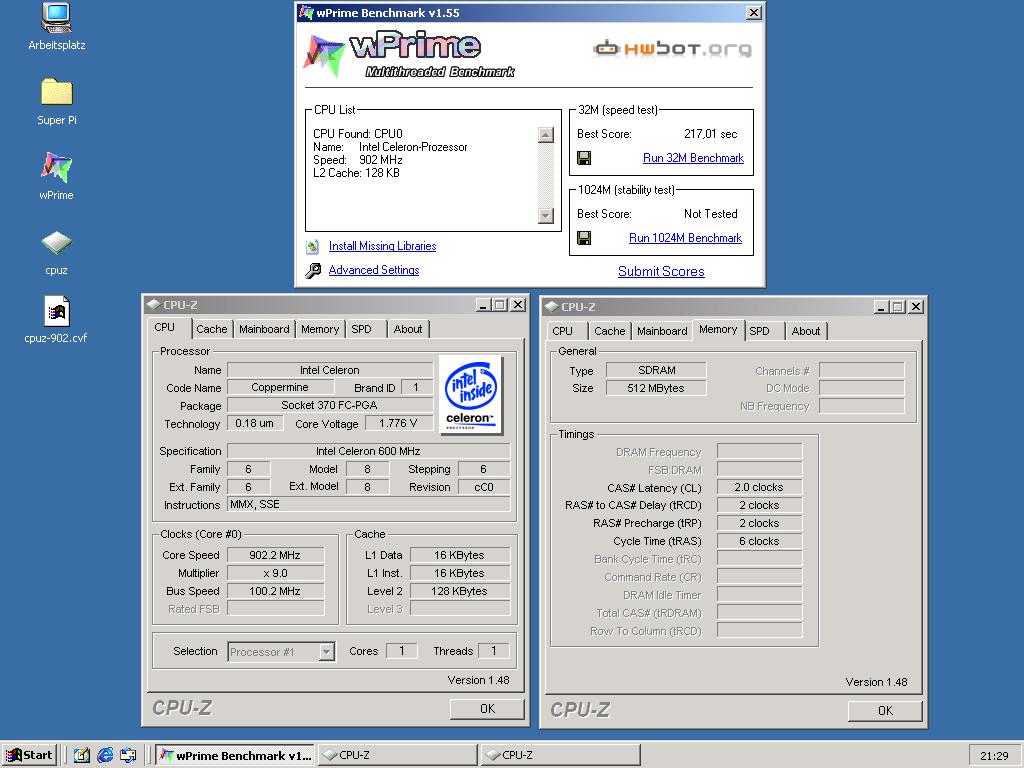
Task: Click the Intel Inside Celeron logo
Action: pyautogui.click(x=470, y=394)
